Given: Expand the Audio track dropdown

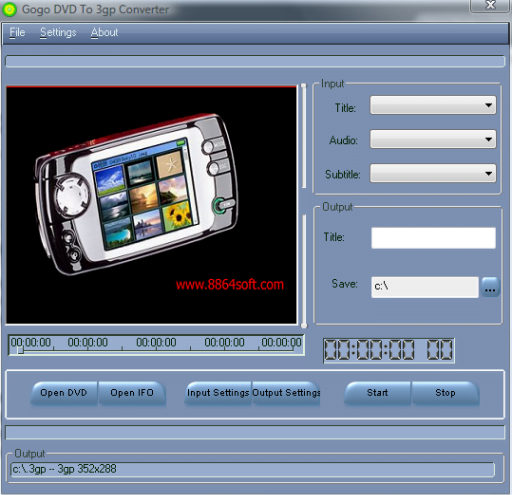Looking at the screenshot, I should pyautogui.click(x=433, y=139).
